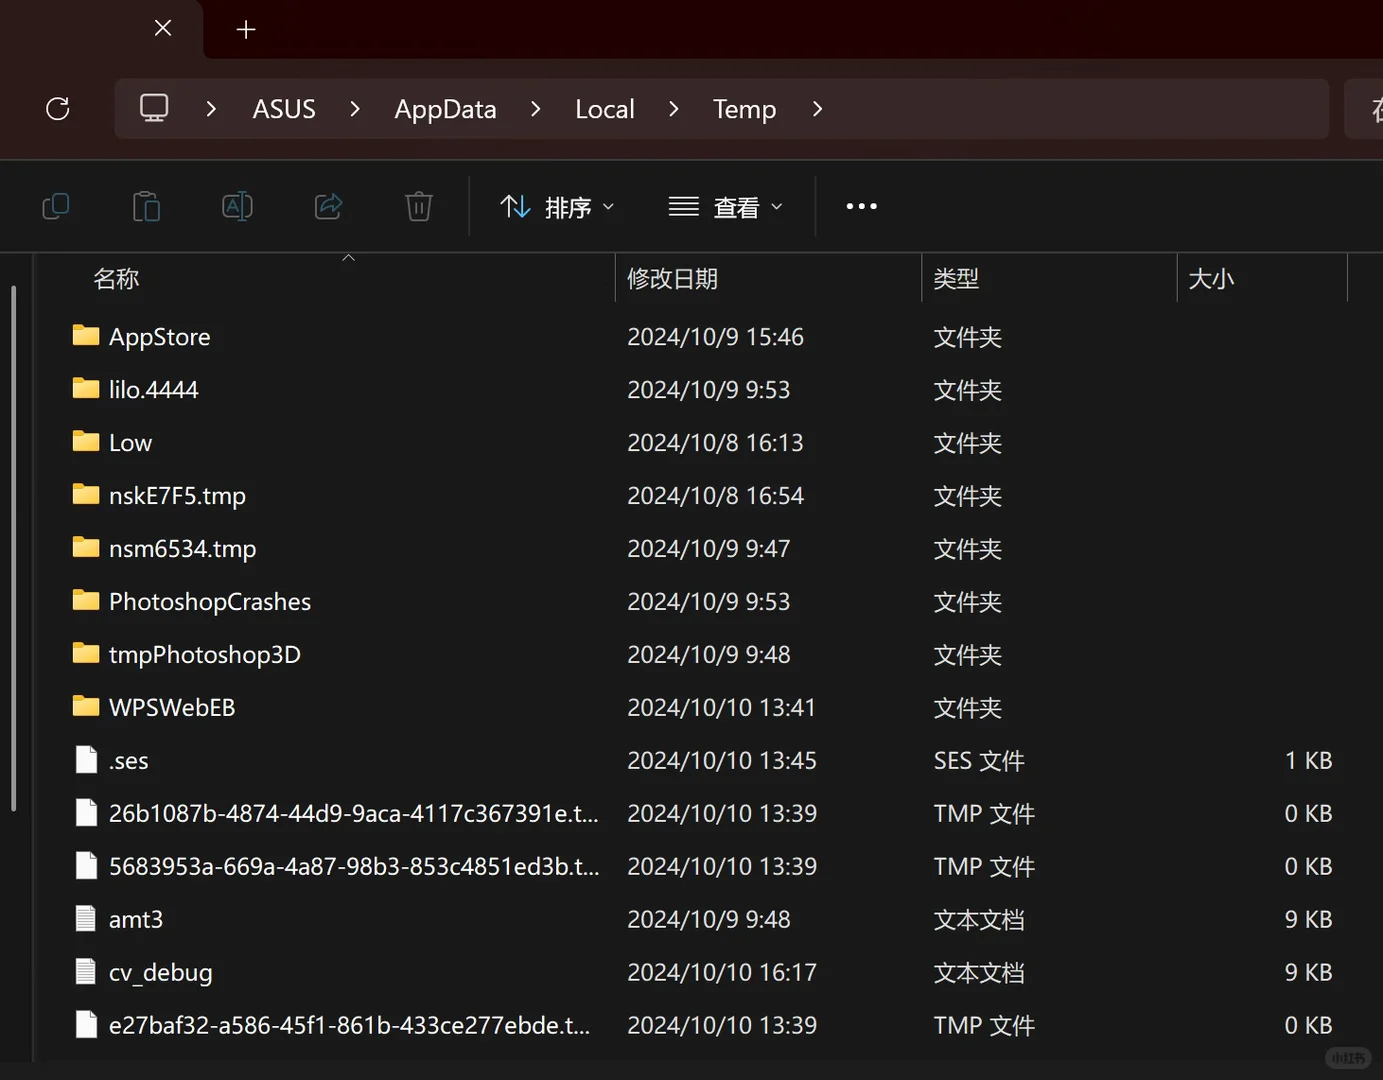The image size is (1383, 1080).
Task: Expand chevron after Local breadcrumb
Action: 674,108
